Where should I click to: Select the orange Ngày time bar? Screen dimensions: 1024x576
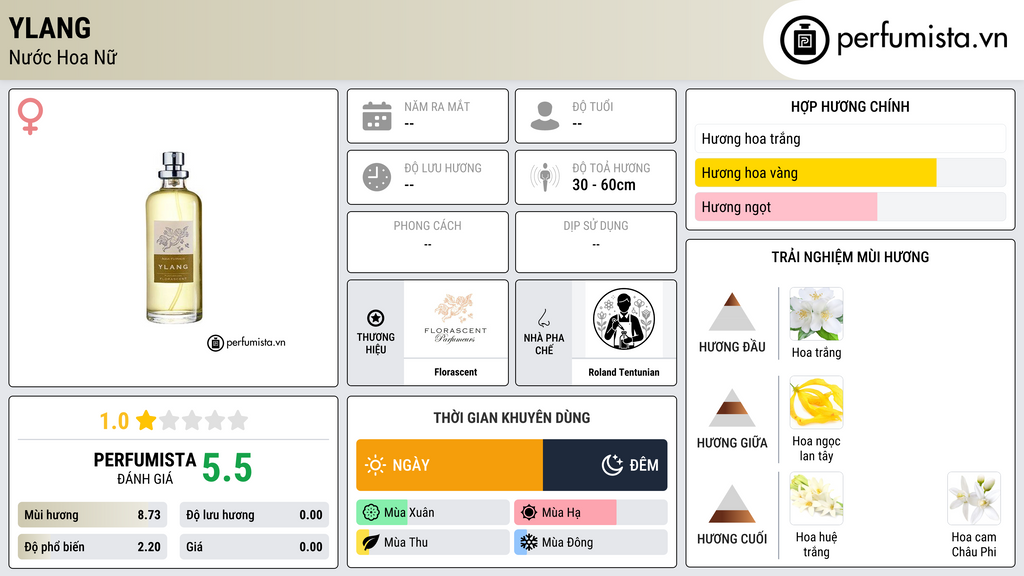(449, 465)
